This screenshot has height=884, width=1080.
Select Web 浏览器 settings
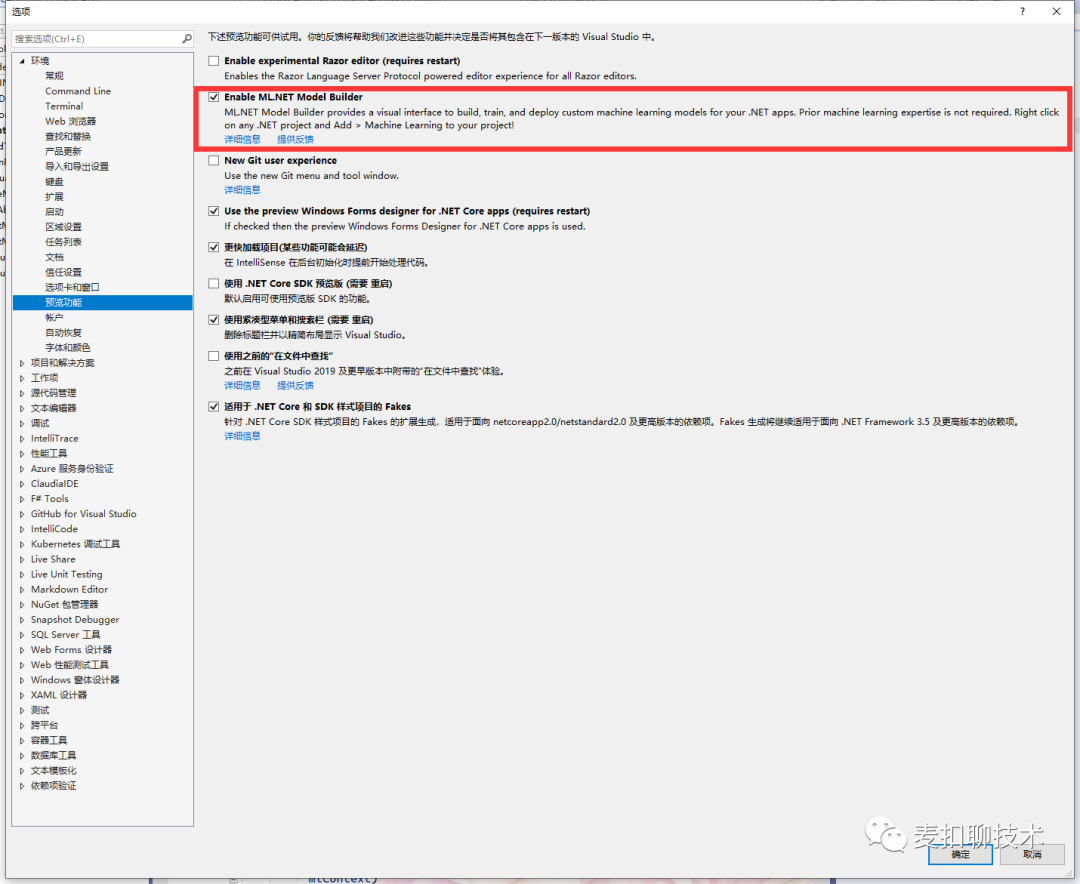coord(71,121)
